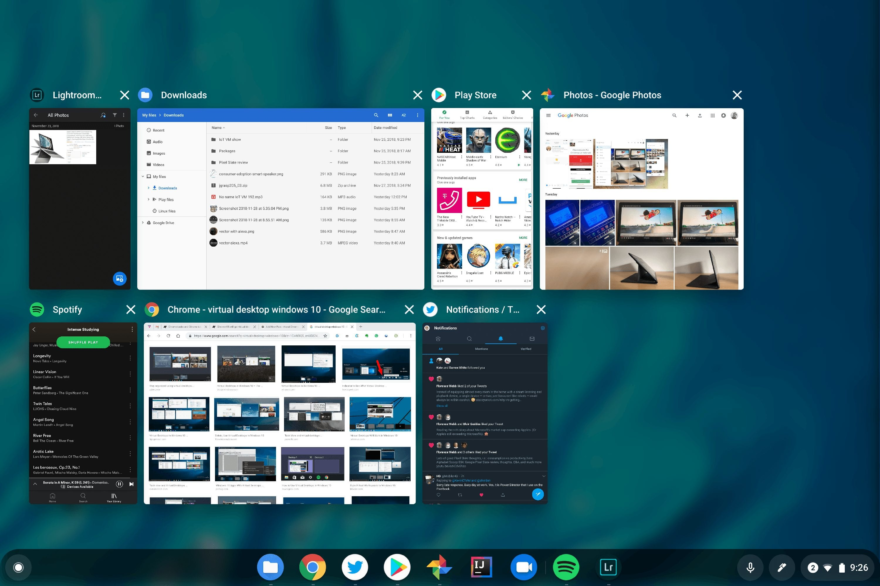
Task: Close the Lightroom overview window
Action: coord(125,95)
